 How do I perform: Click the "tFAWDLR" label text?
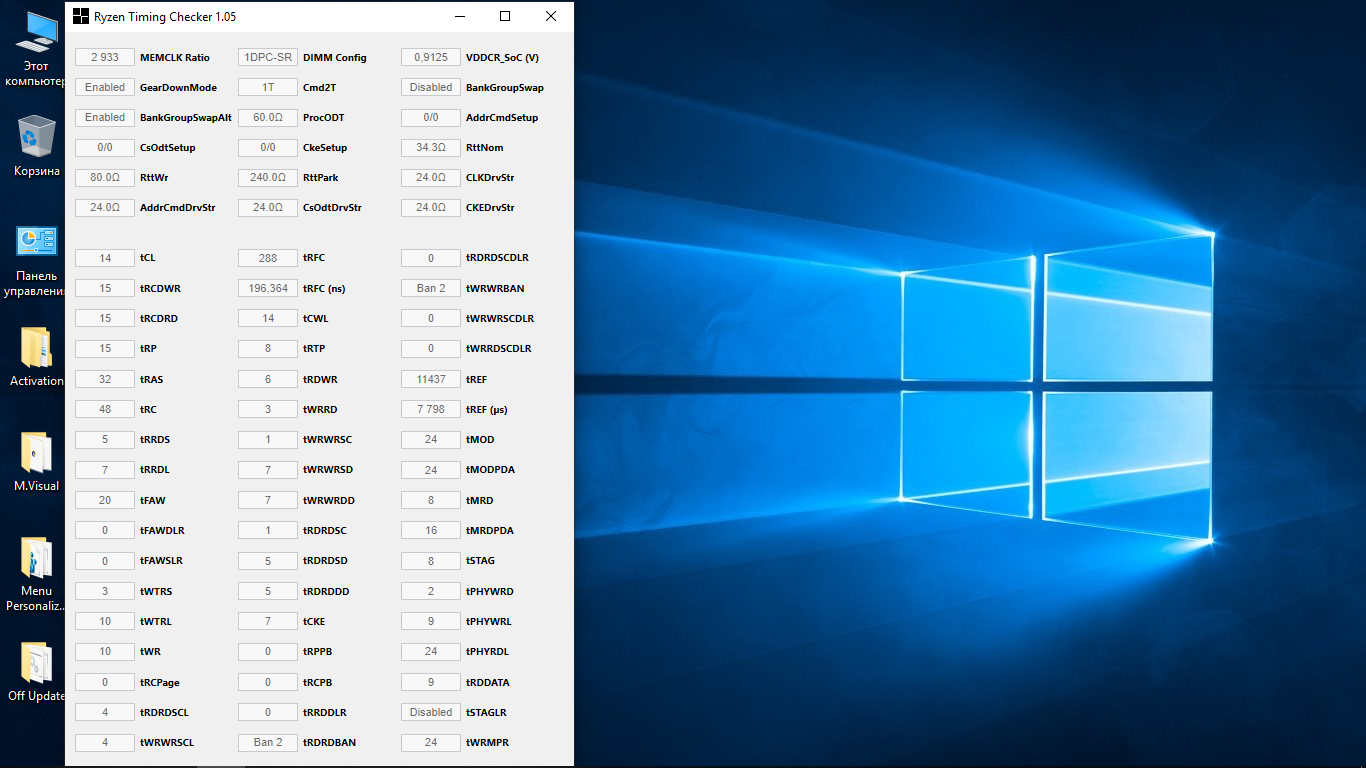tap(162, 531)
